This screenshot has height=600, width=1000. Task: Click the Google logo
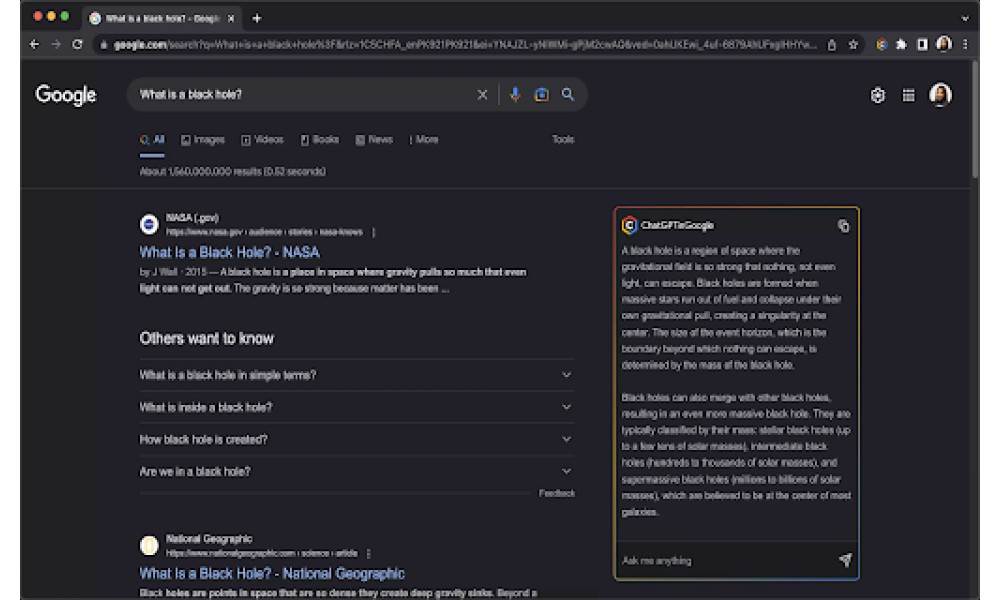(x=66, y=95)
